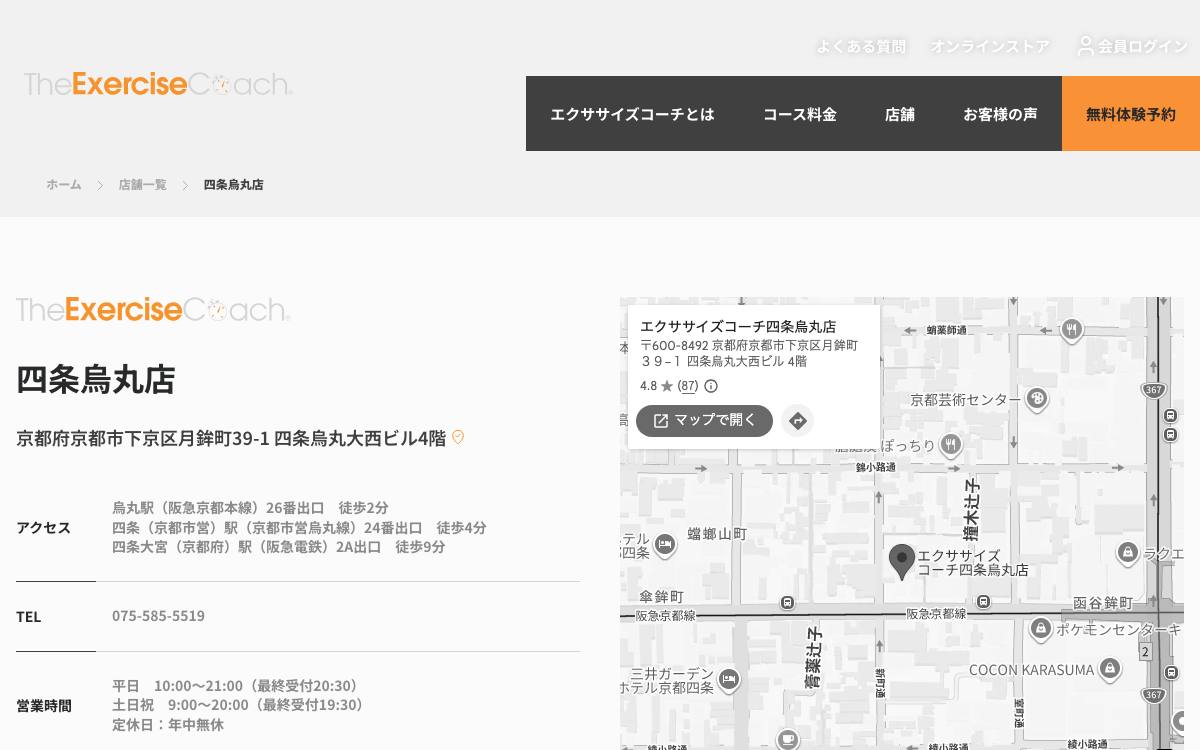Click COCON KARASUMA shopping icon
Screen dimensions: 1200x750
pyautogui.click(x=1109, y=669)
